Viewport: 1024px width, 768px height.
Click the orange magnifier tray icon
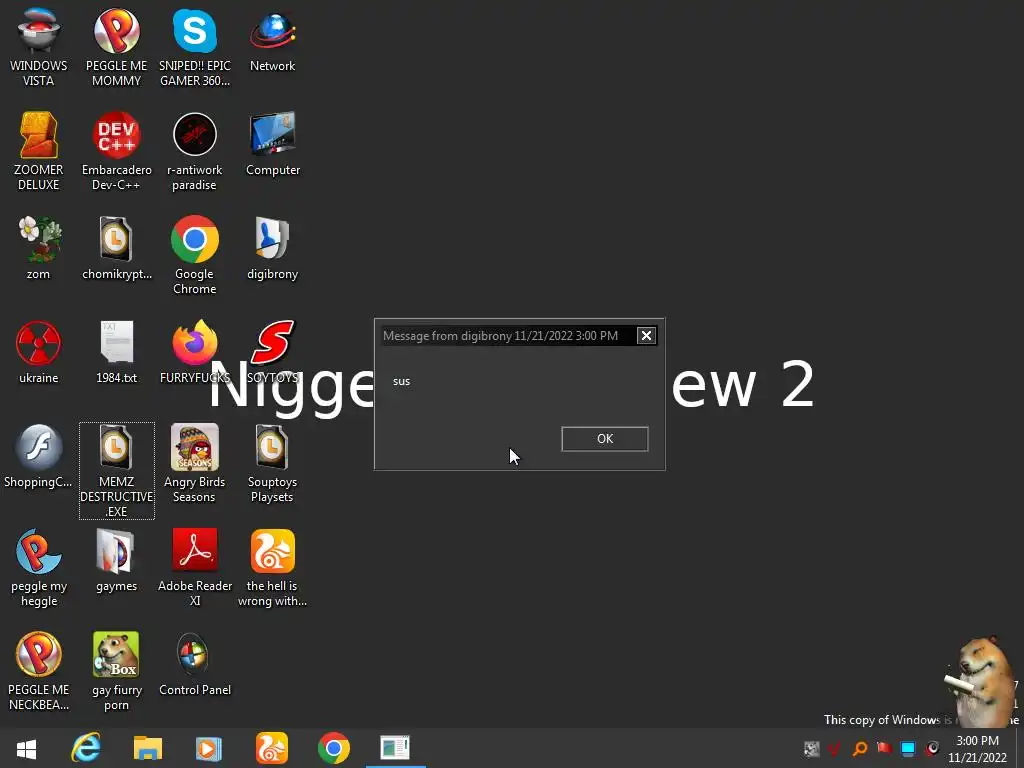[860, 749]
